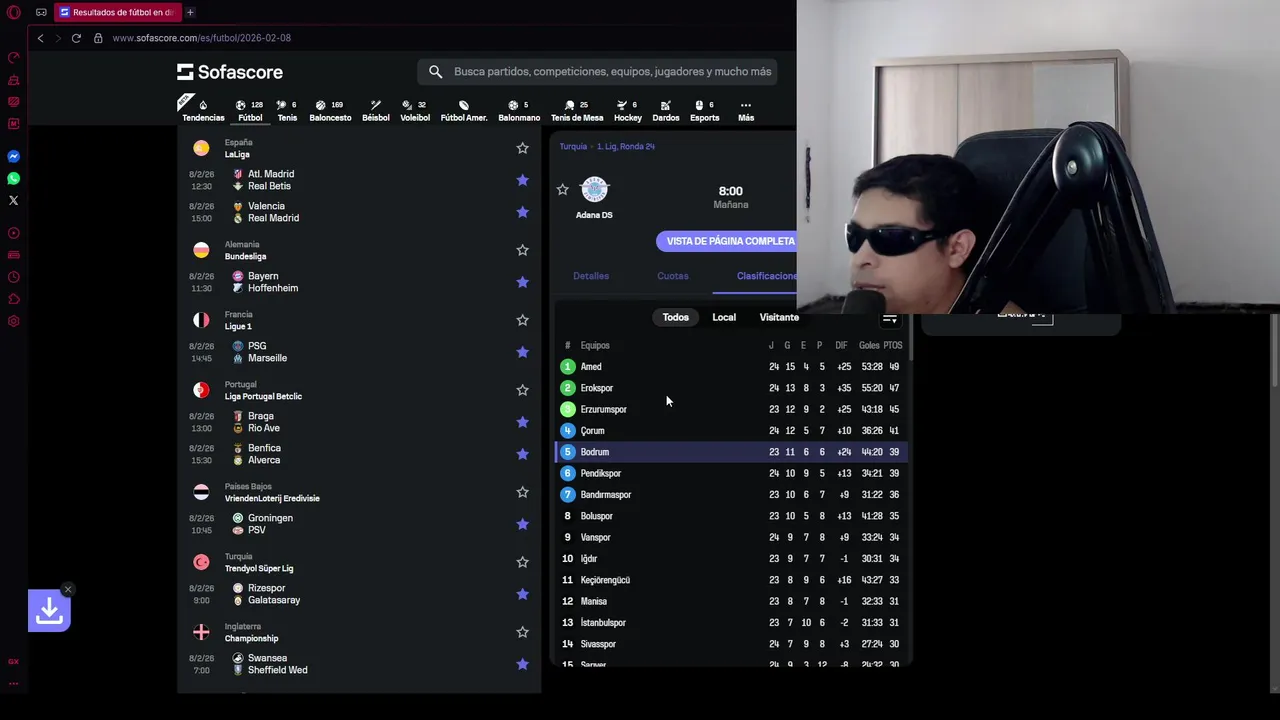Open the Turquía breadcrumb link
1280x720 pixels.
click(573, 146)
